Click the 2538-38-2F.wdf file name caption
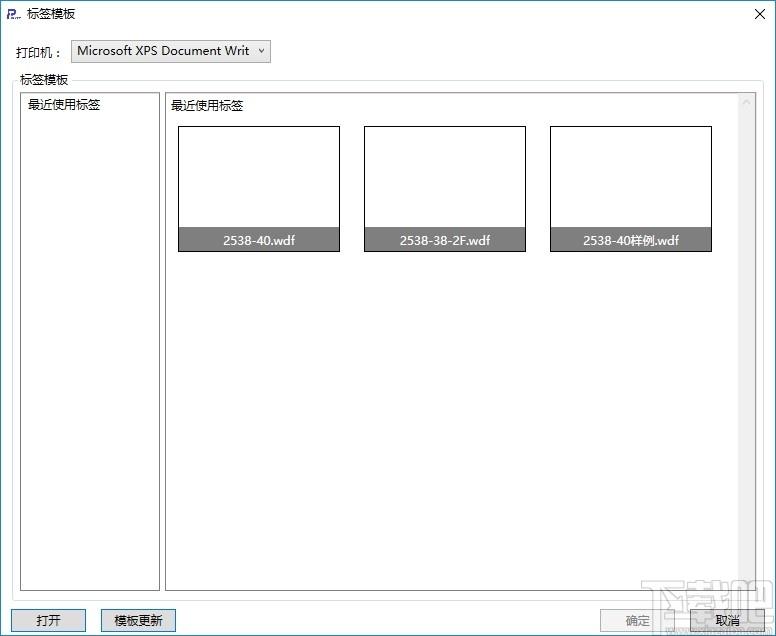 (445, 240)
